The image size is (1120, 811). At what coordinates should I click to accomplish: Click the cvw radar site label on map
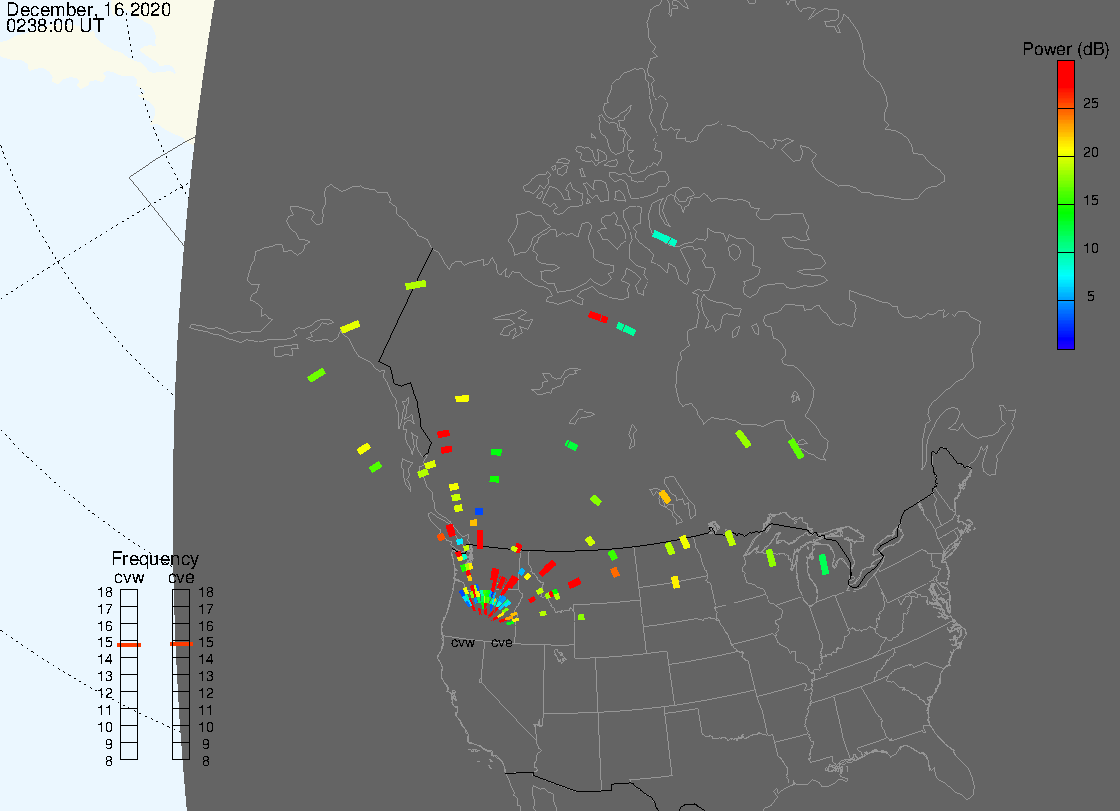pos(463,643)
